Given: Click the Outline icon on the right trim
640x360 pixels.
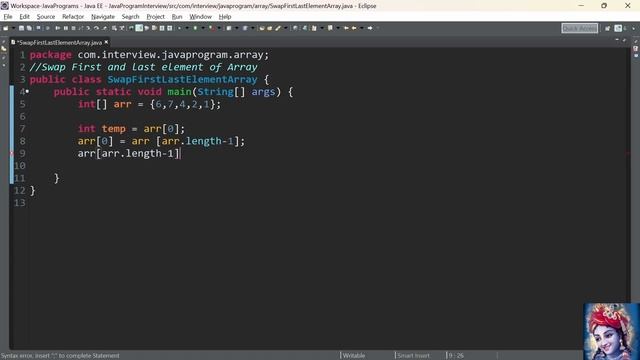Looking at the screenshot, I should pyautogui.click(x=636, y=56).
